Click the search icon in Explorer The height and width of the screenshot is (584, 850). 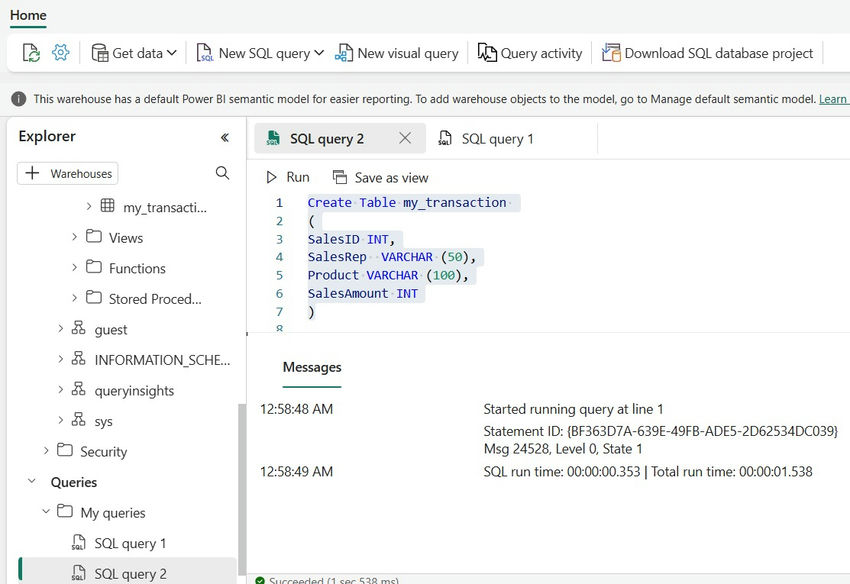tap(222, 173)
